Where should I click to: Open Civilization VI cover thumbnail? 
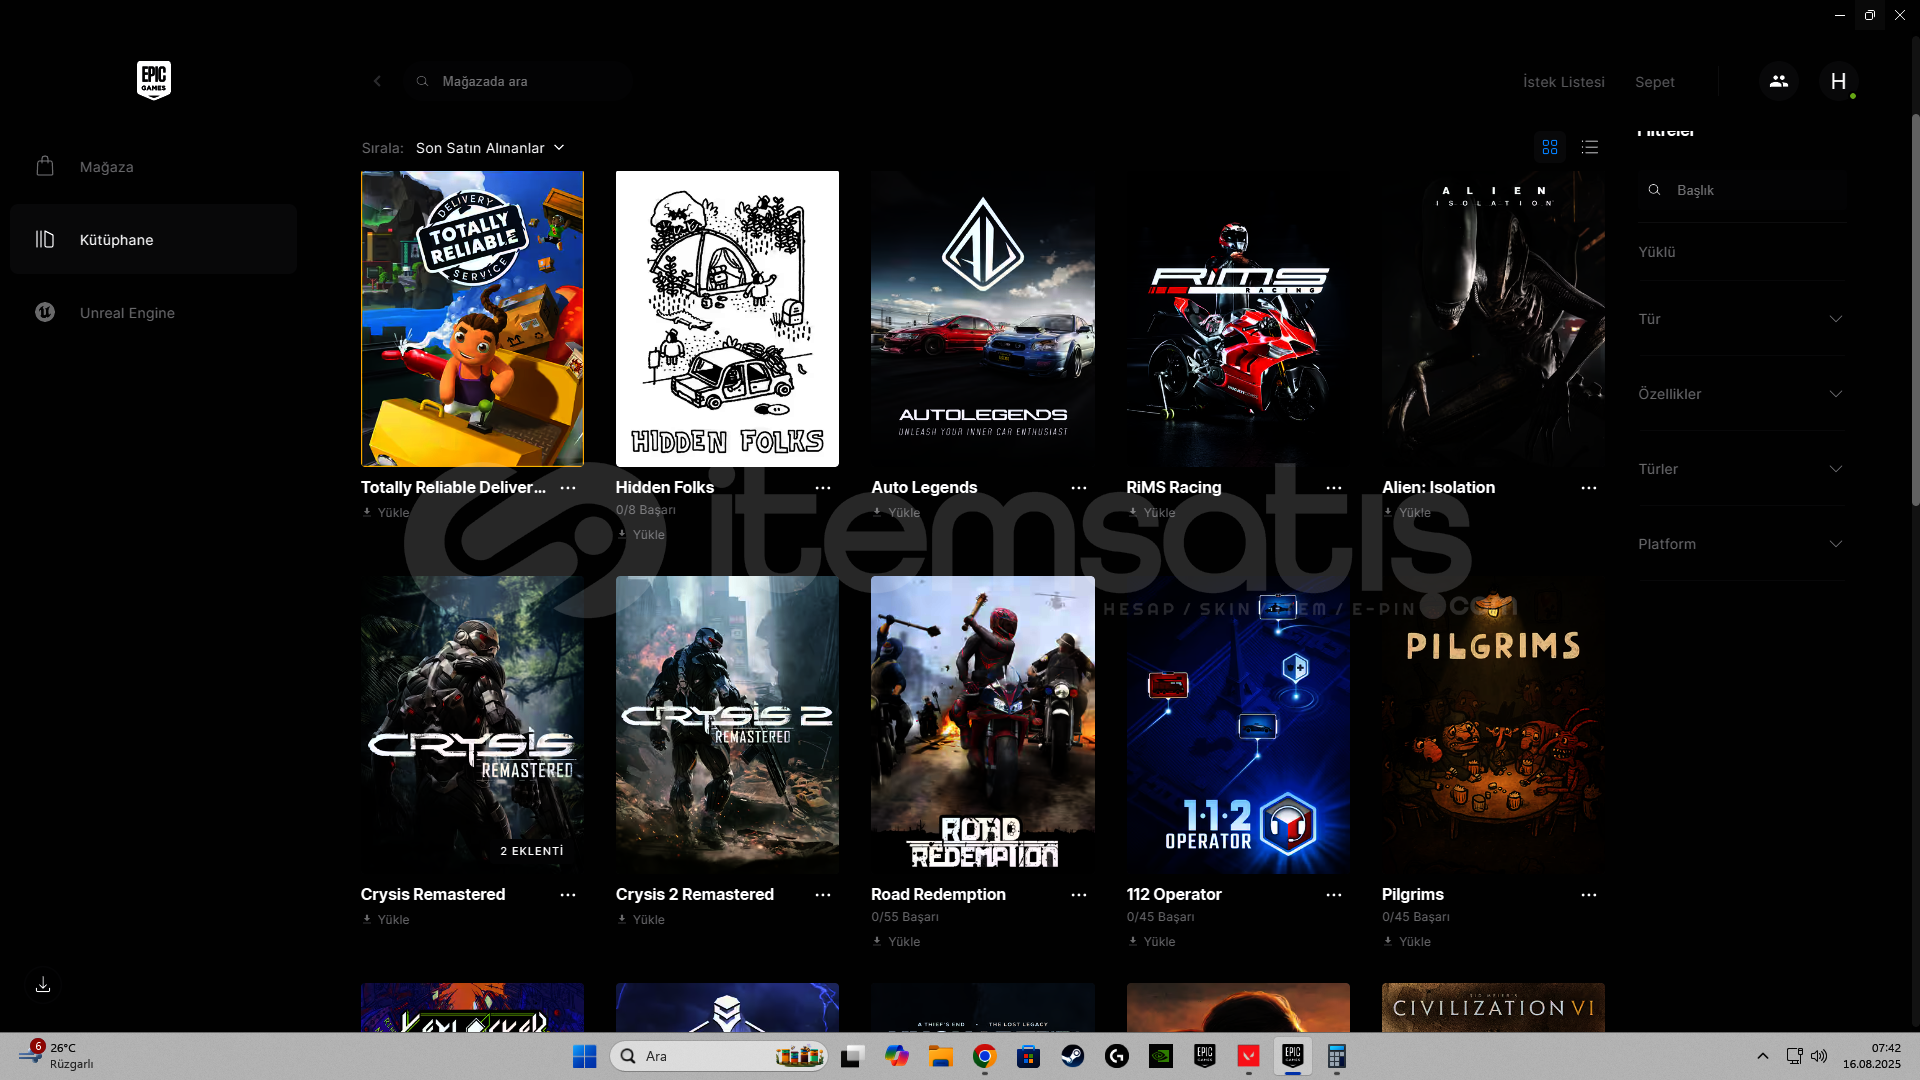coord(1493,1007)
